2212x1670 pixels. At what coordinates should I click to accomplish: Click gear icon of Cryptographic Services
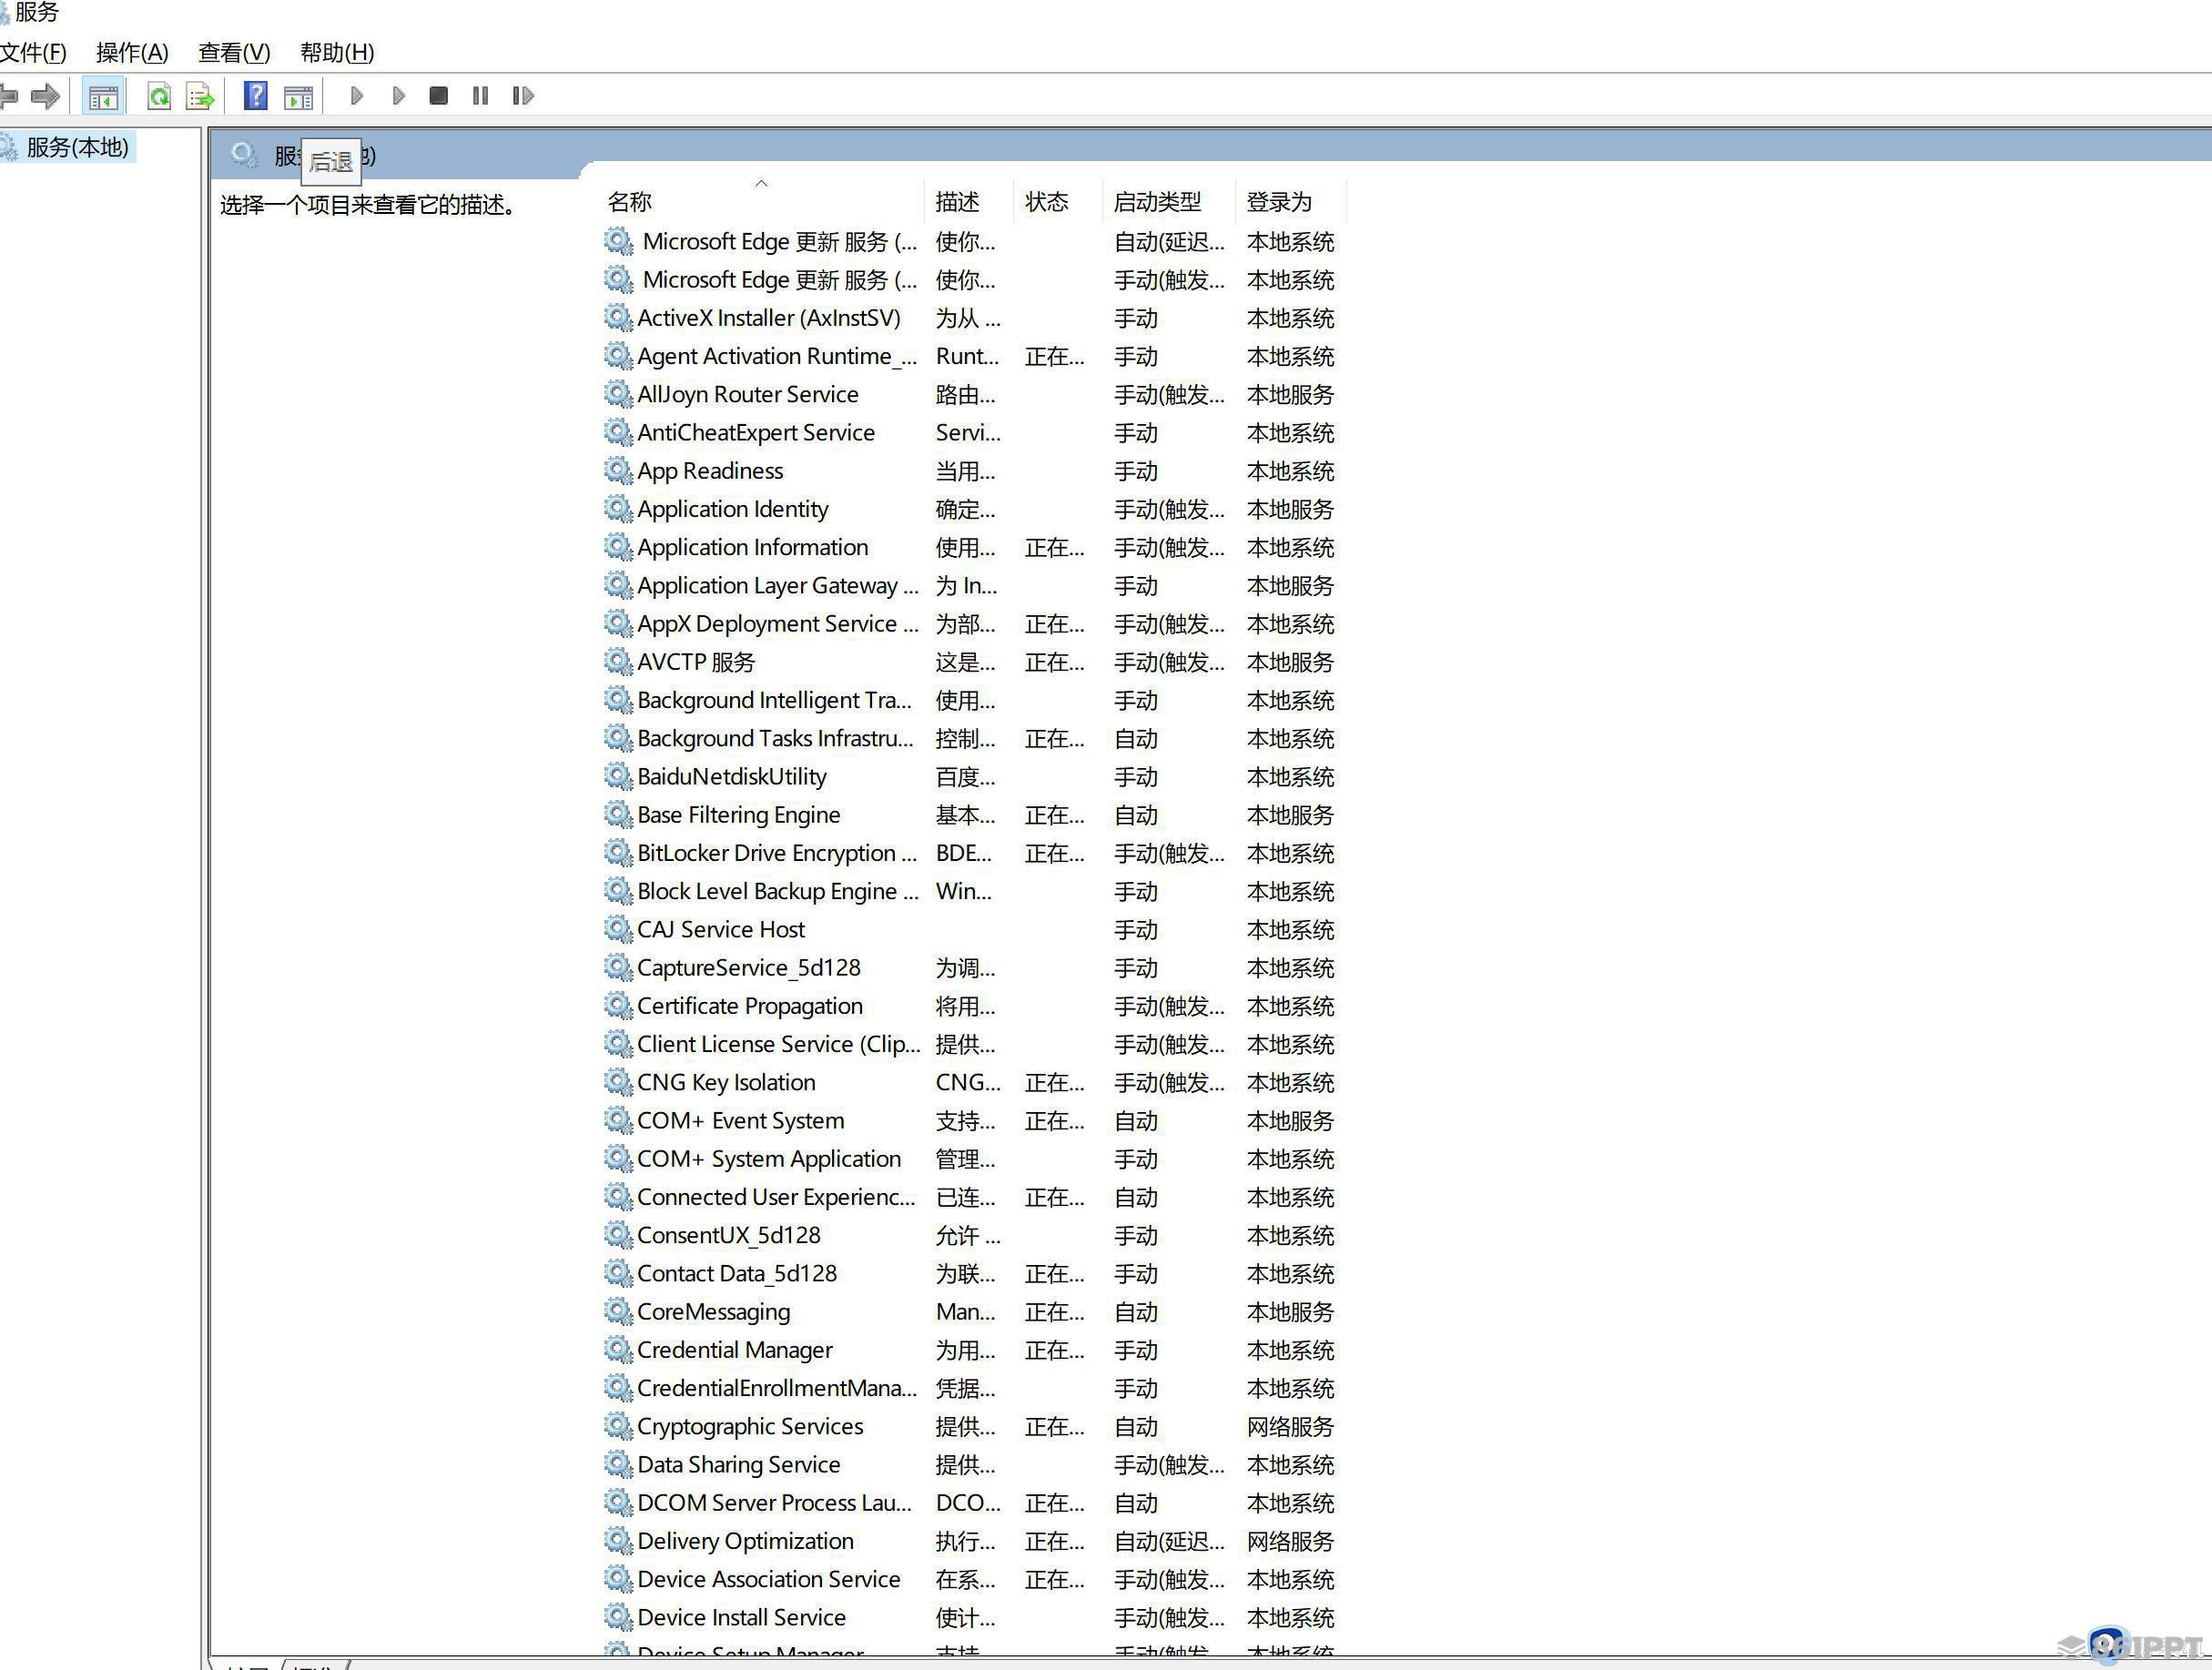point(618,1426)
